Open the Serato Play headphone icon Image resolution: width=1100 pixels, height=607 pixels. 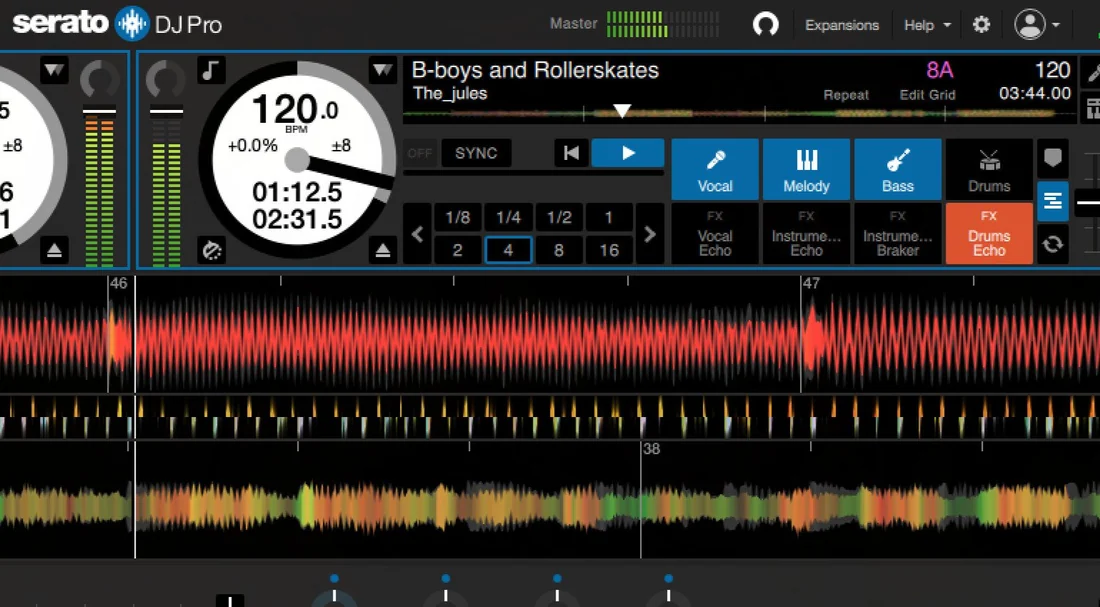pos(765,25)
